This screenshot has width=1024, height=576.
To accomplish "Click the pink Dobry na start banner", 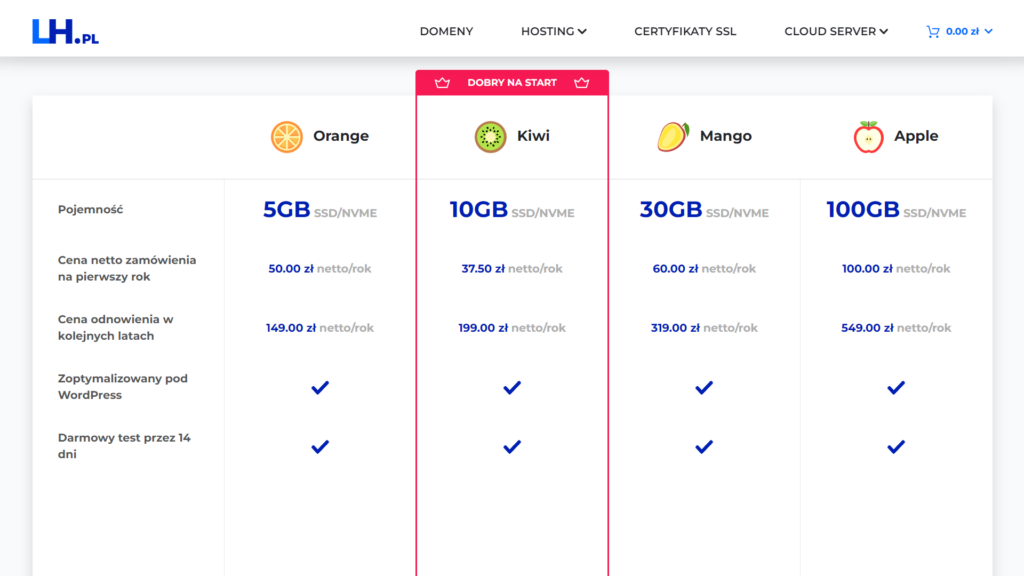I will tap(512, 83).
